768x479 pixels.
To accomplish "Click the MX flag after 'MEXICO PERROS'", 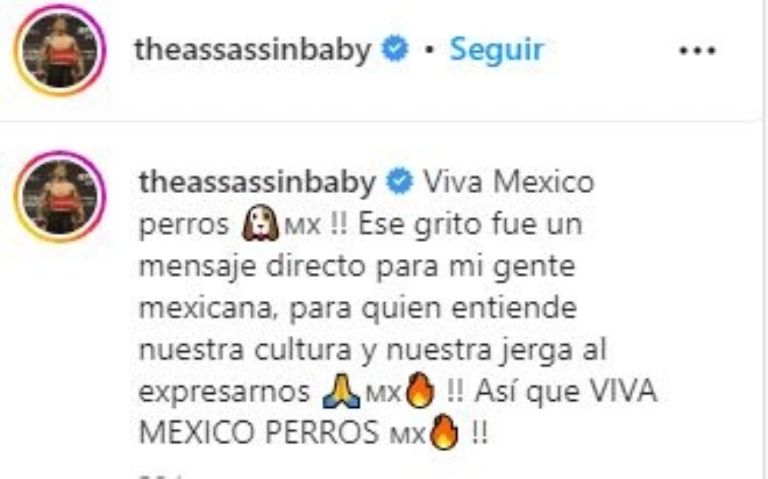I will pos(407,435).
